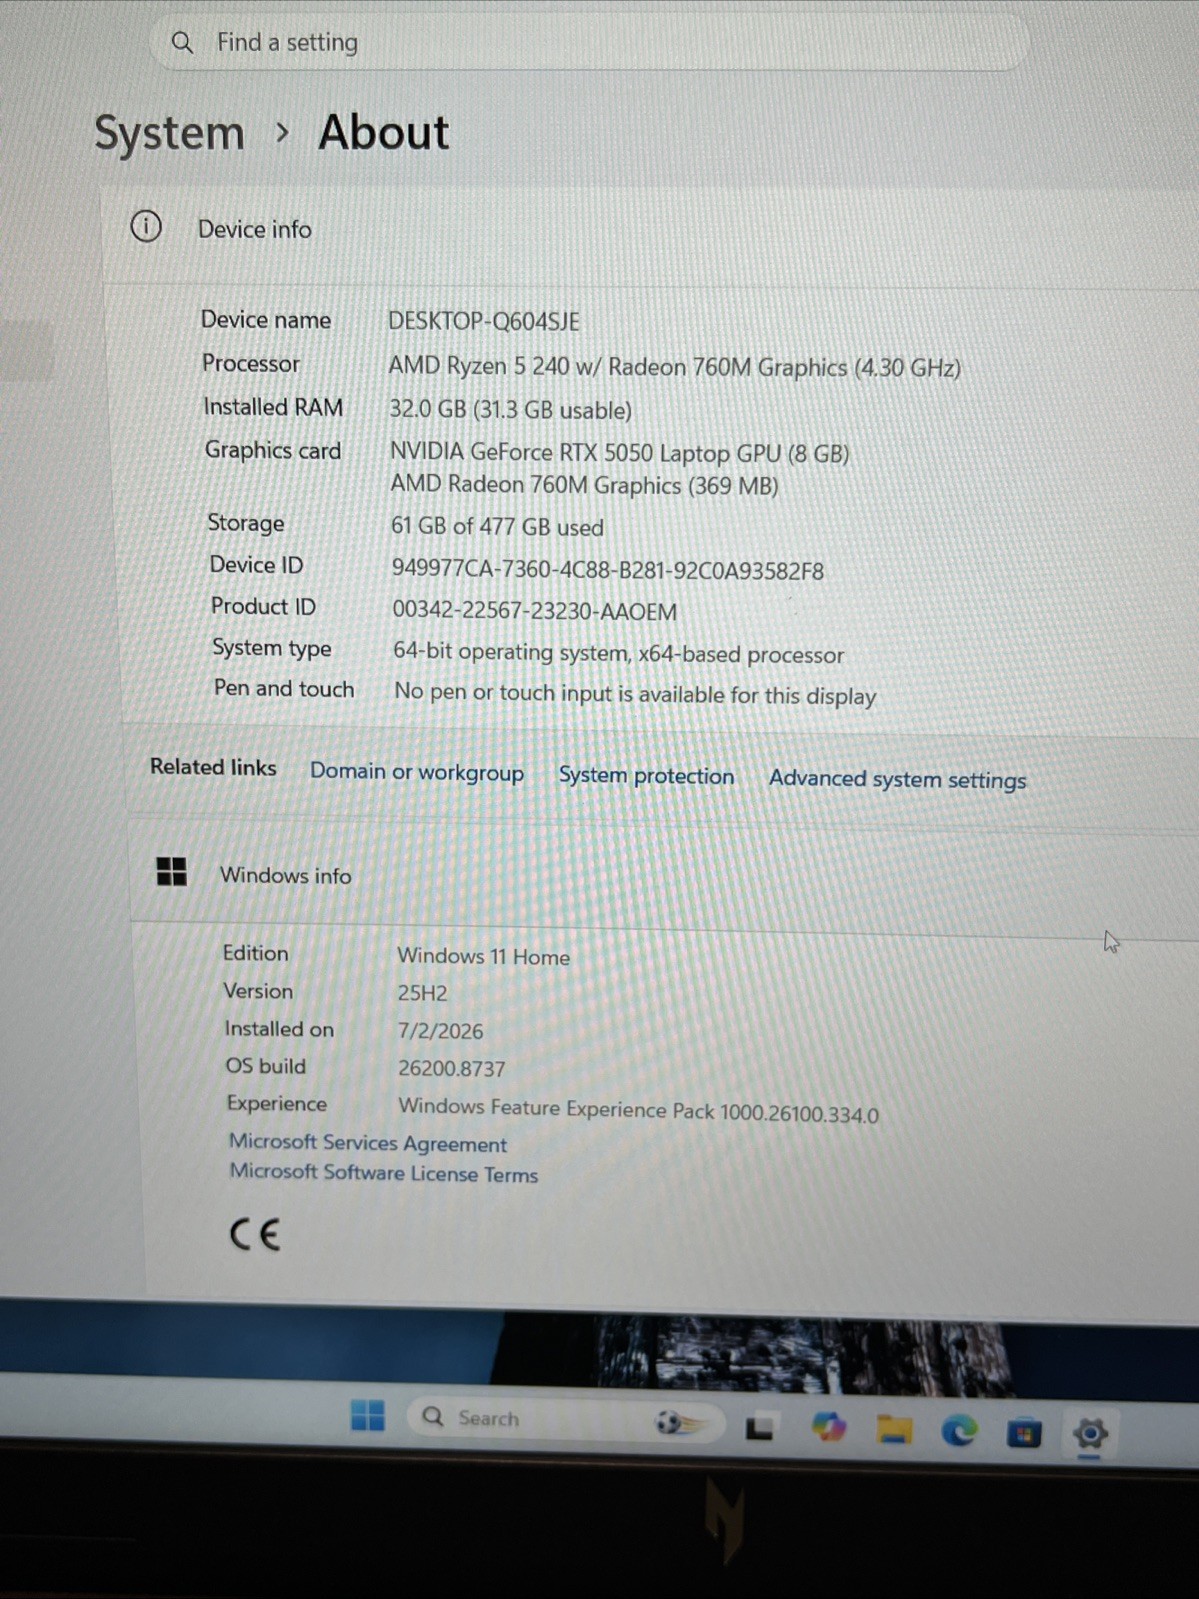1199x1599 pixels.
Task: Click the Device info circle icon
Action: [x=146, y=227]
